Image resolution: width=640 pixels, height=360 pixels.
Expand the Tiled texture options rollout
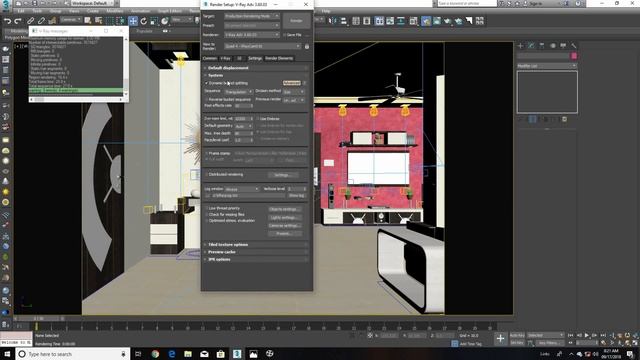pyautogui.click(x=256, y=244)
